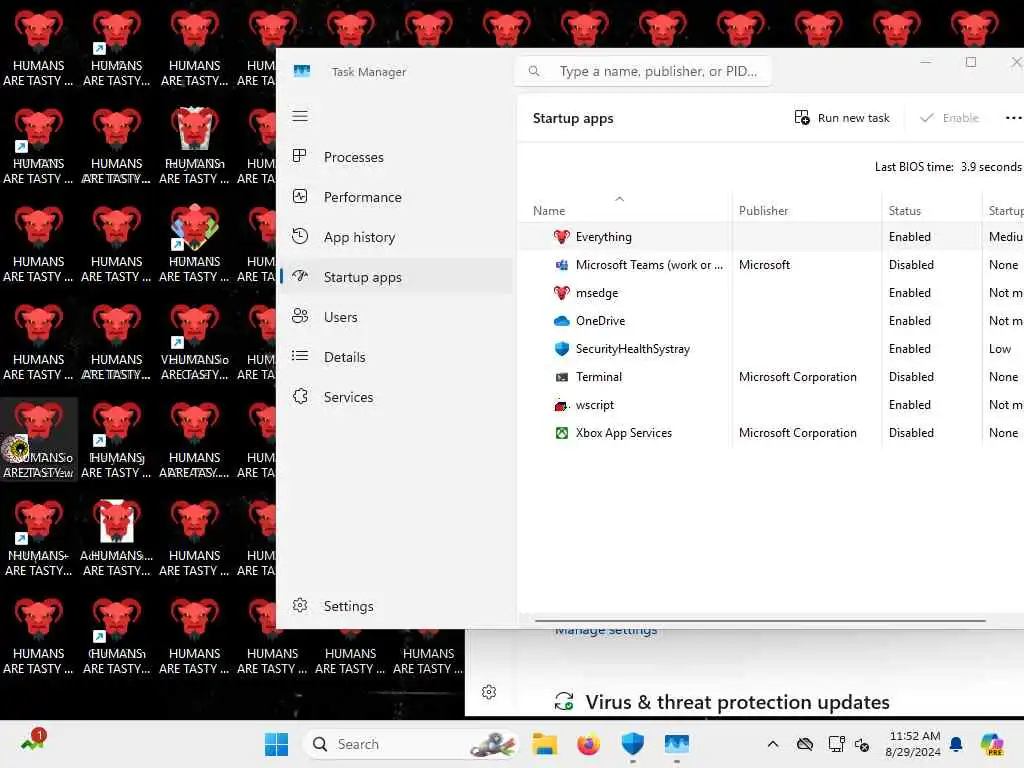1024x768 pixels.
Task: Open the widgets icon with red badge
Action: coord(32,741)
